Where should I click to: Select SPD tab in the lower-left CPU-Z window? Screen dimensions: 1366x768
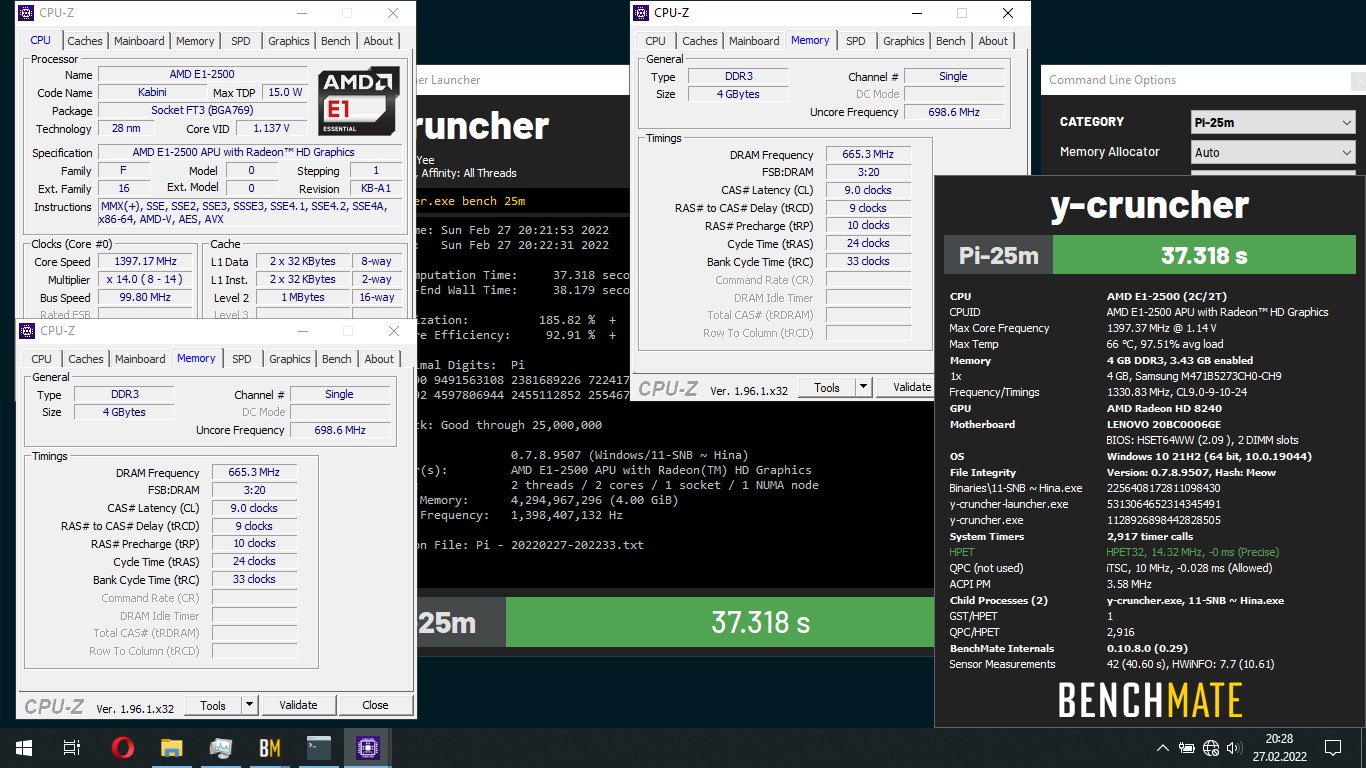[242, 359]
